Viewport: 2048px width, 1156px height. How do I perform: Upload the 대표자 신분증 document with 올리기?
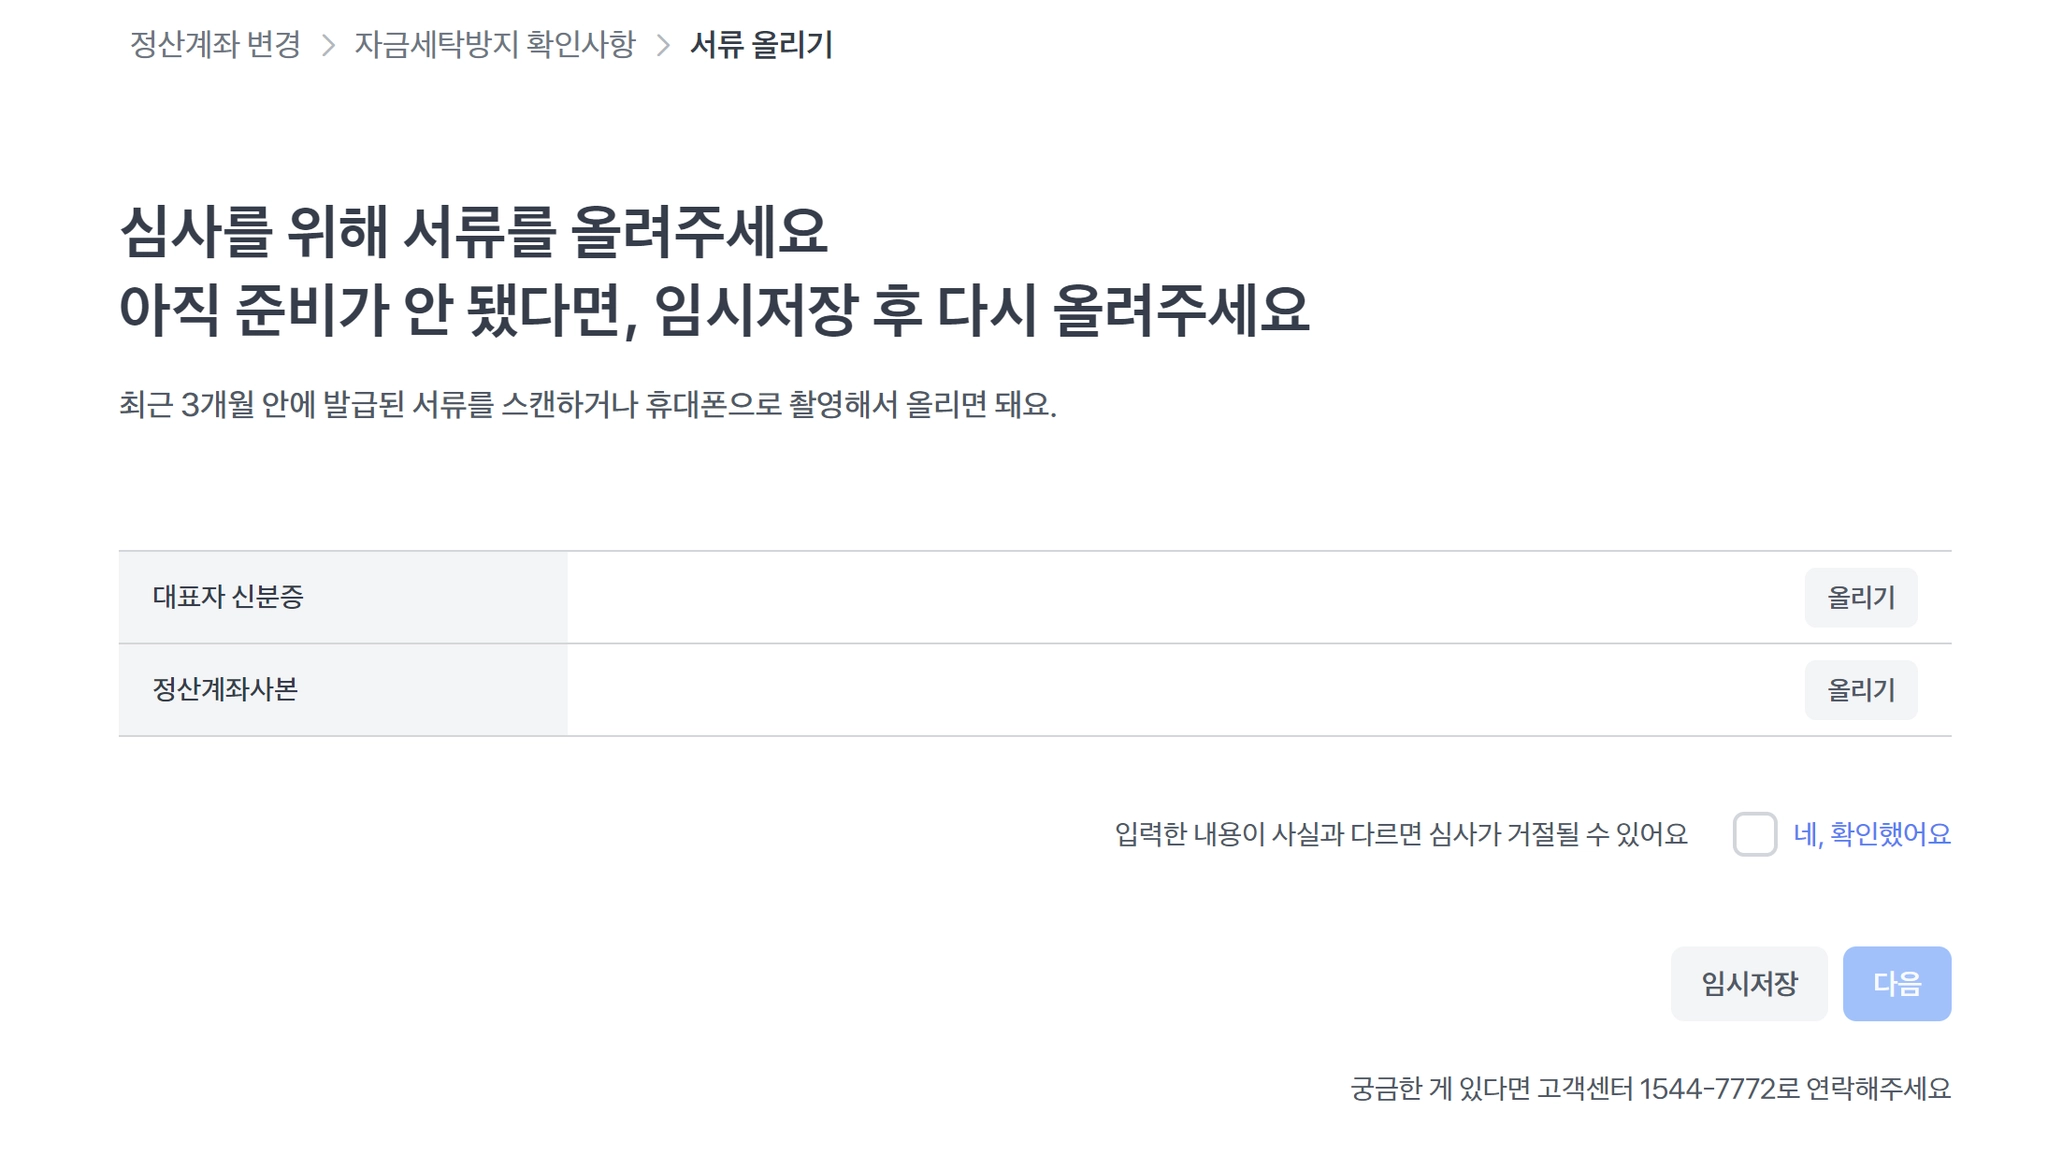(1860, 598)
